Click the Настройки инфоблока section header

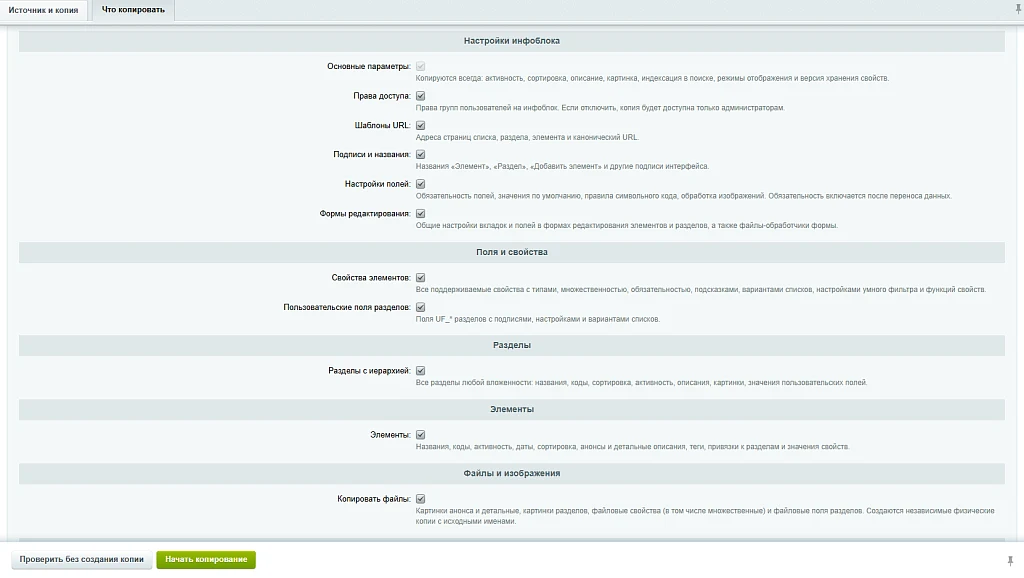pyautogui.click(x=512, y=40)
